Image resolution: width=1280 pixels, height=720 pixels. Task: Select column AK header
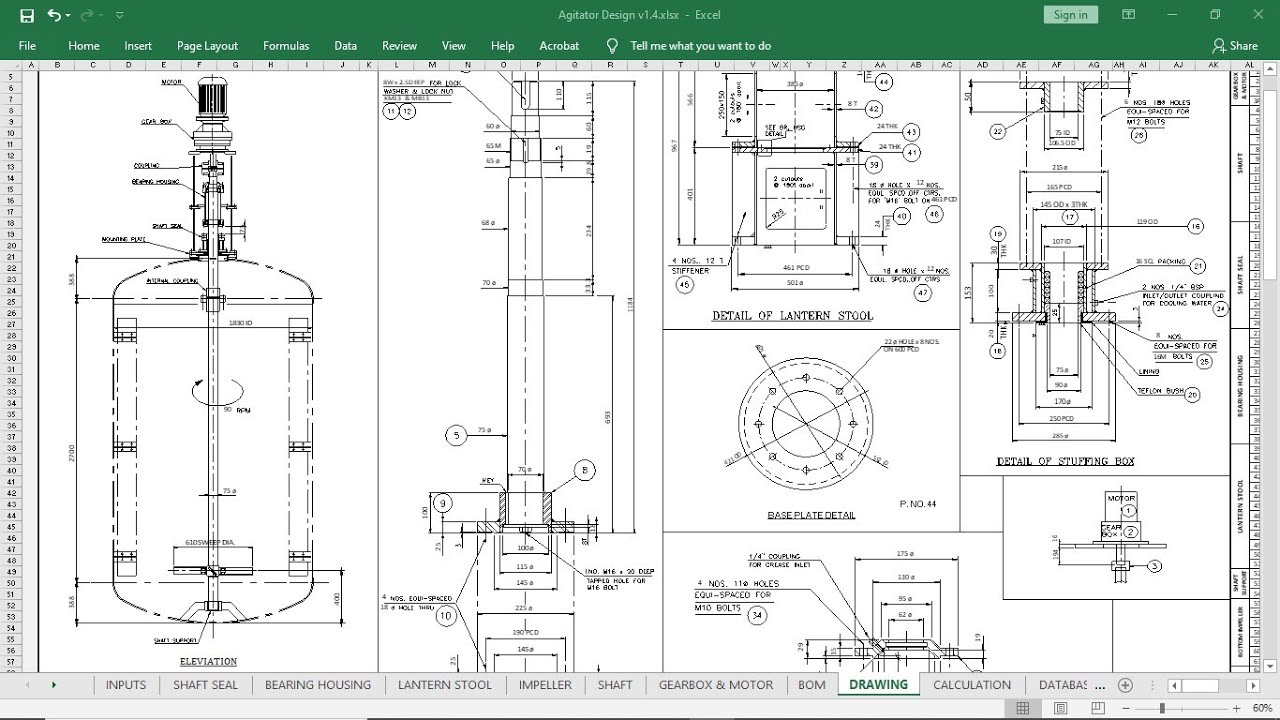1214,65
